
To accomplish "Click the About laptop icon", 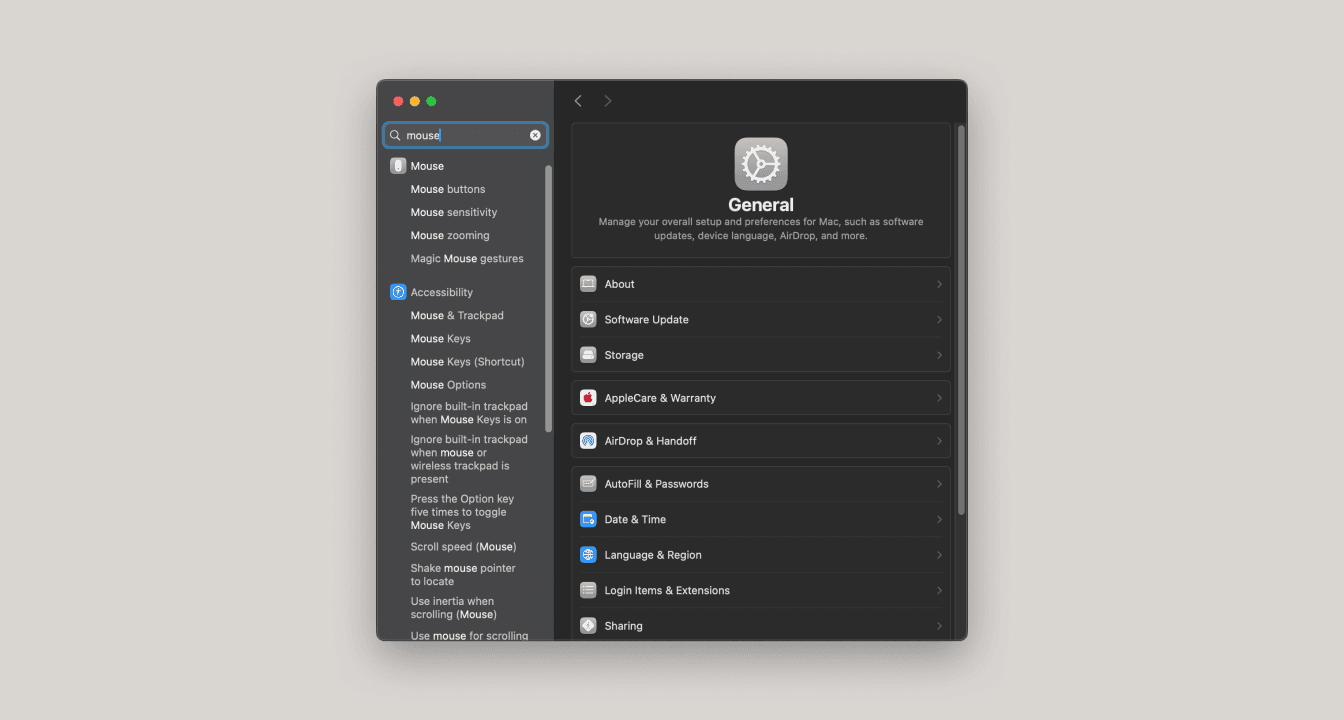I will [588, 284].
